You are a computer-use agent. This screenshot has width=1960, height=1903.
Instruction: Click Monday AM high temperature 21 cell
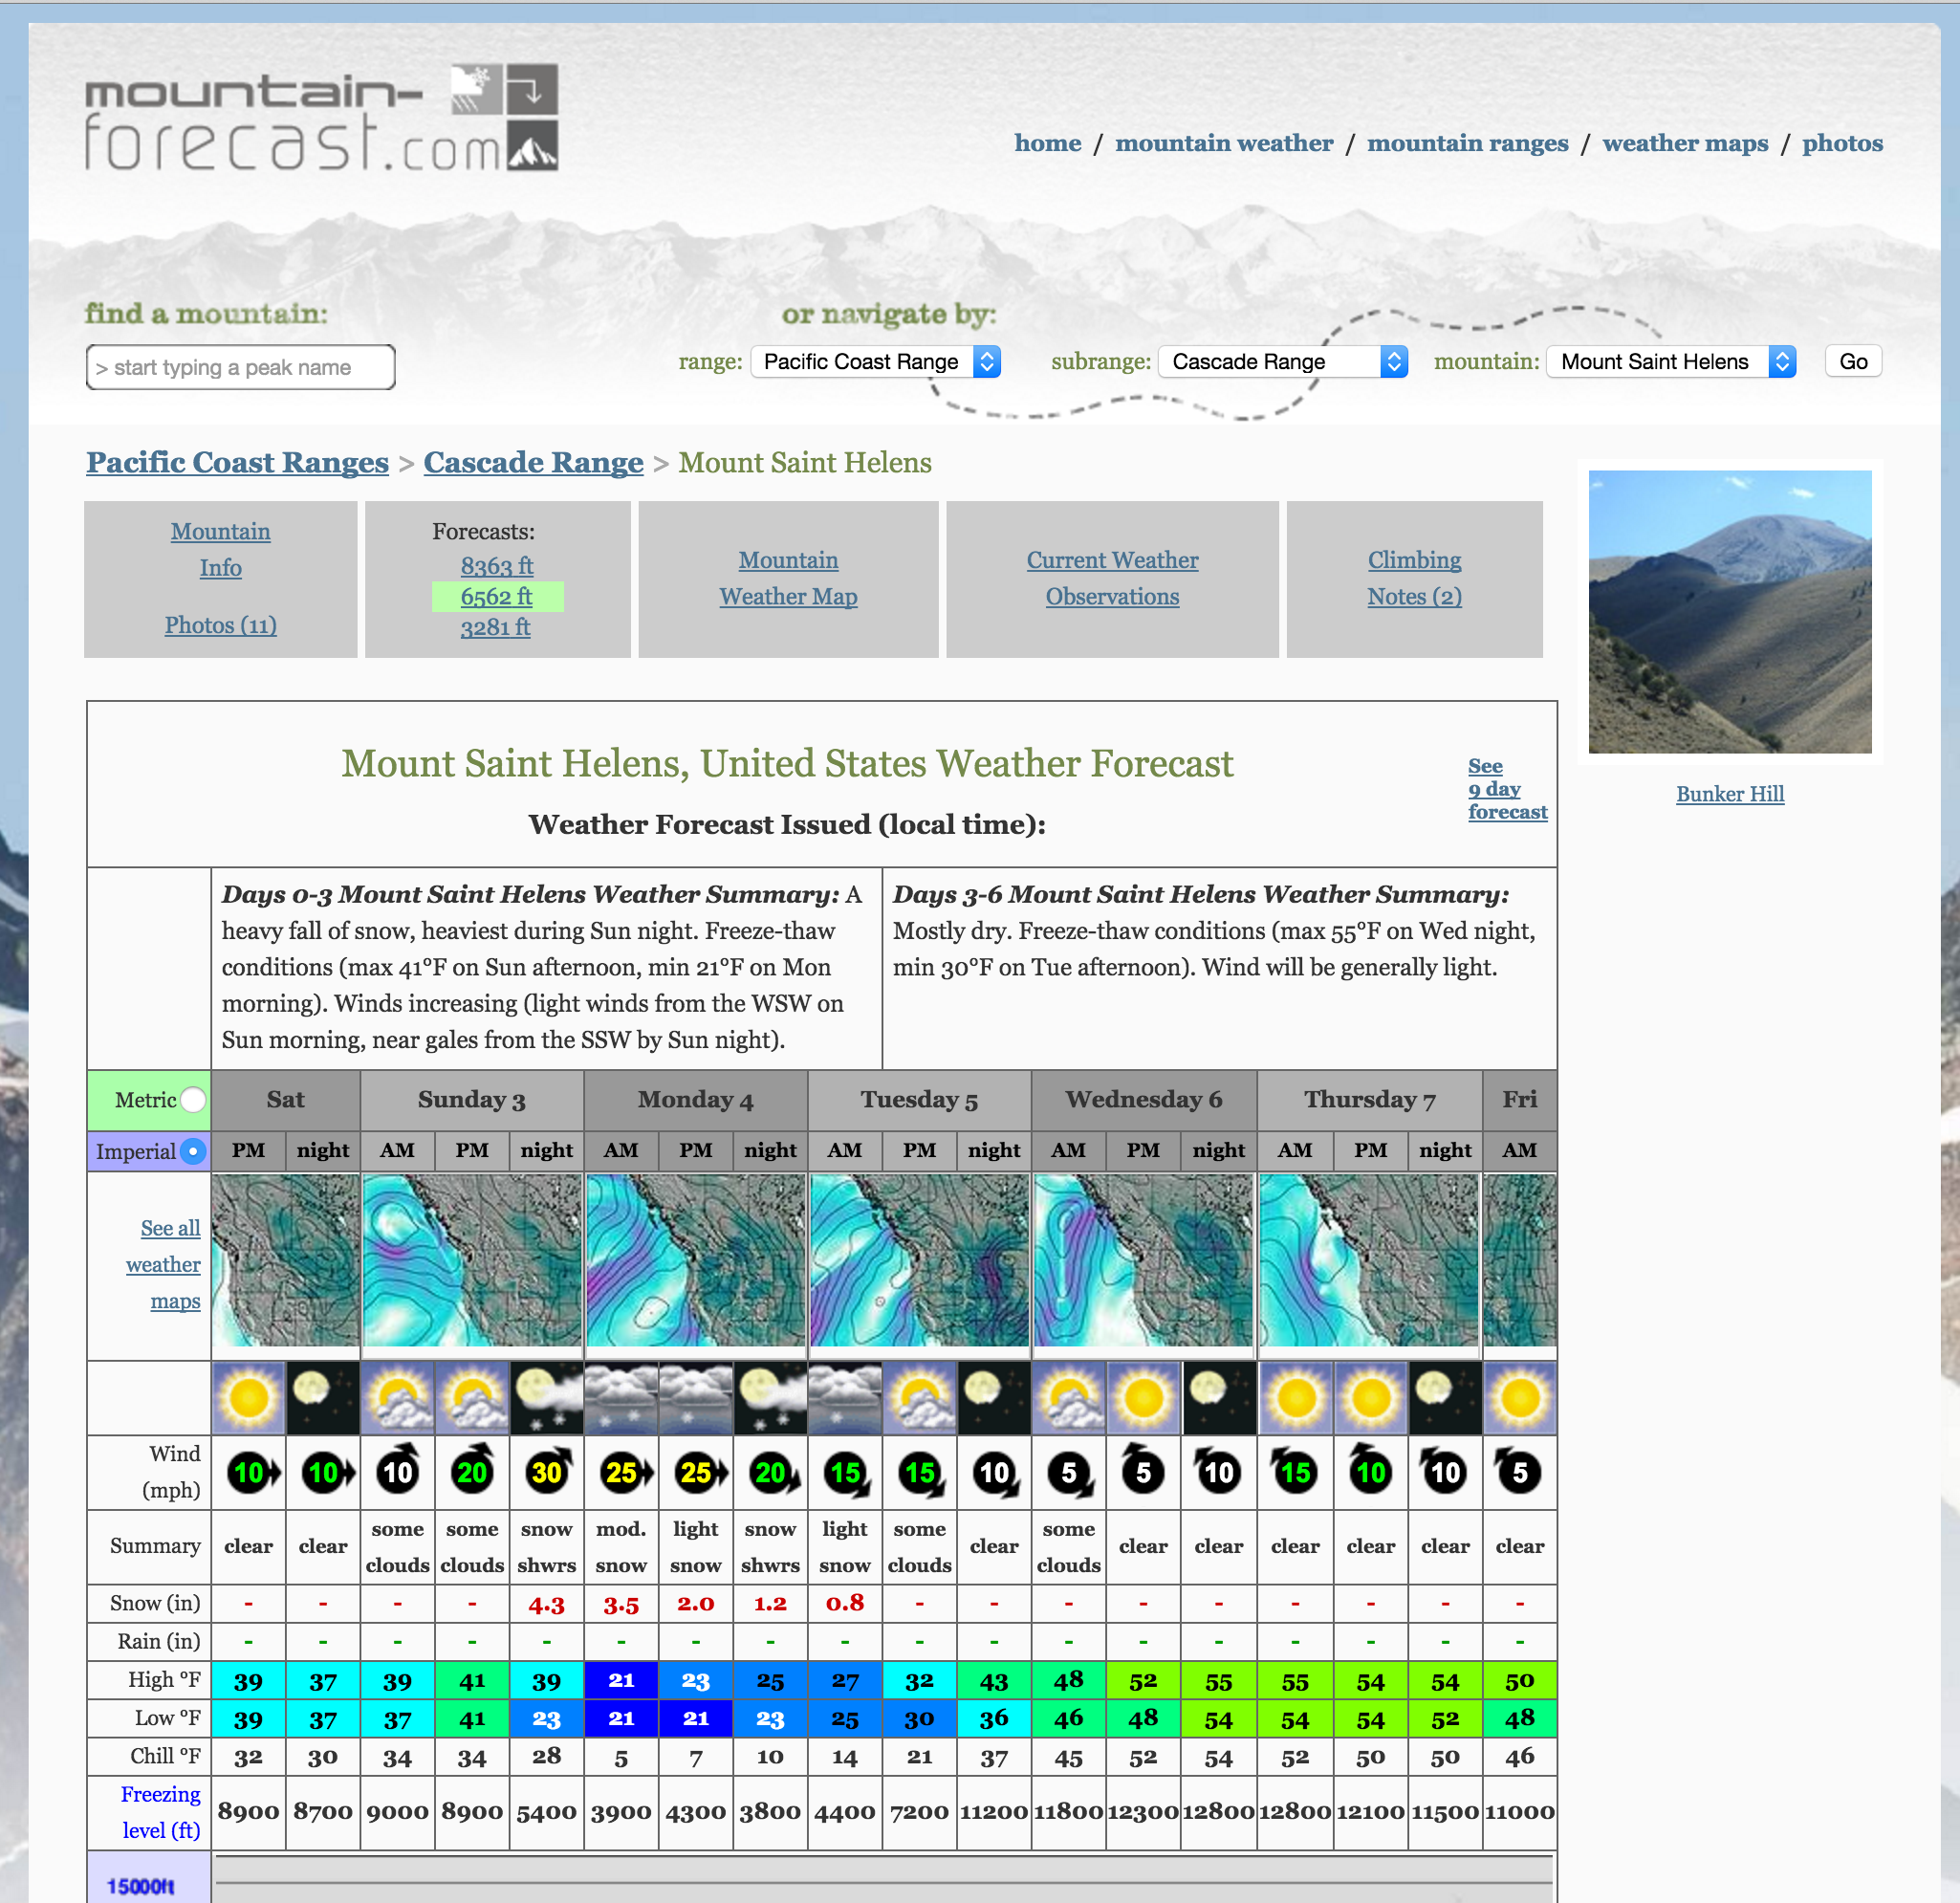[x=621, y=1680]
